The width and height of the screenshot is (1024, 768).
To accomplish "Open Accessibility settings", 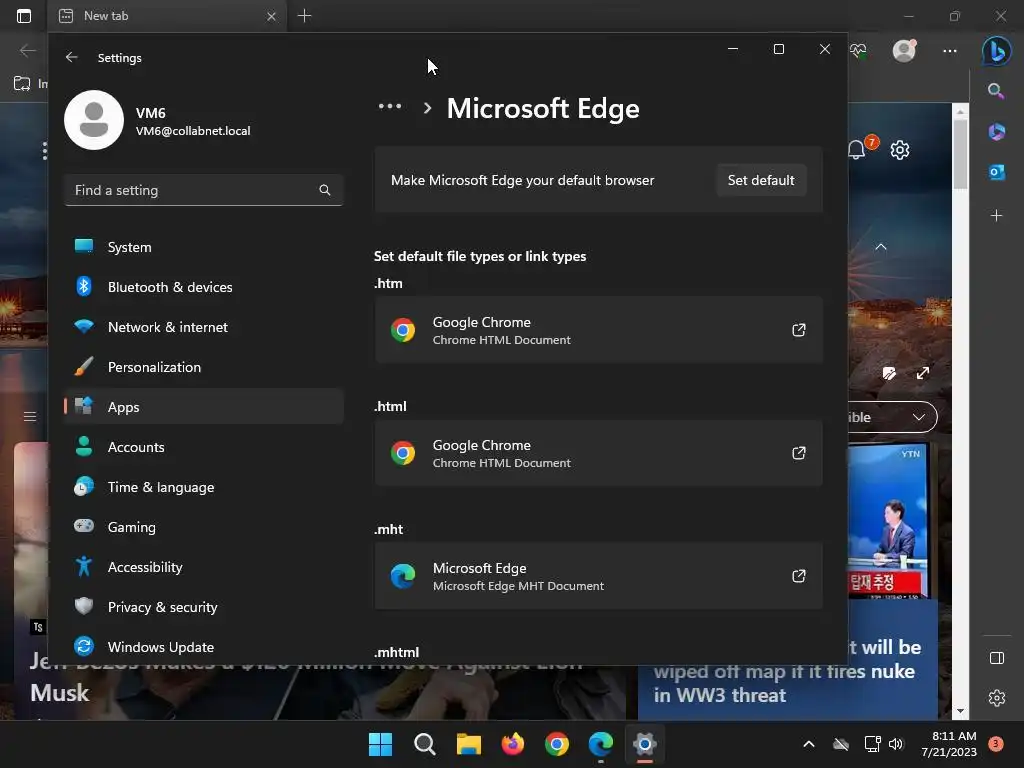I will [x=204, y=567].
